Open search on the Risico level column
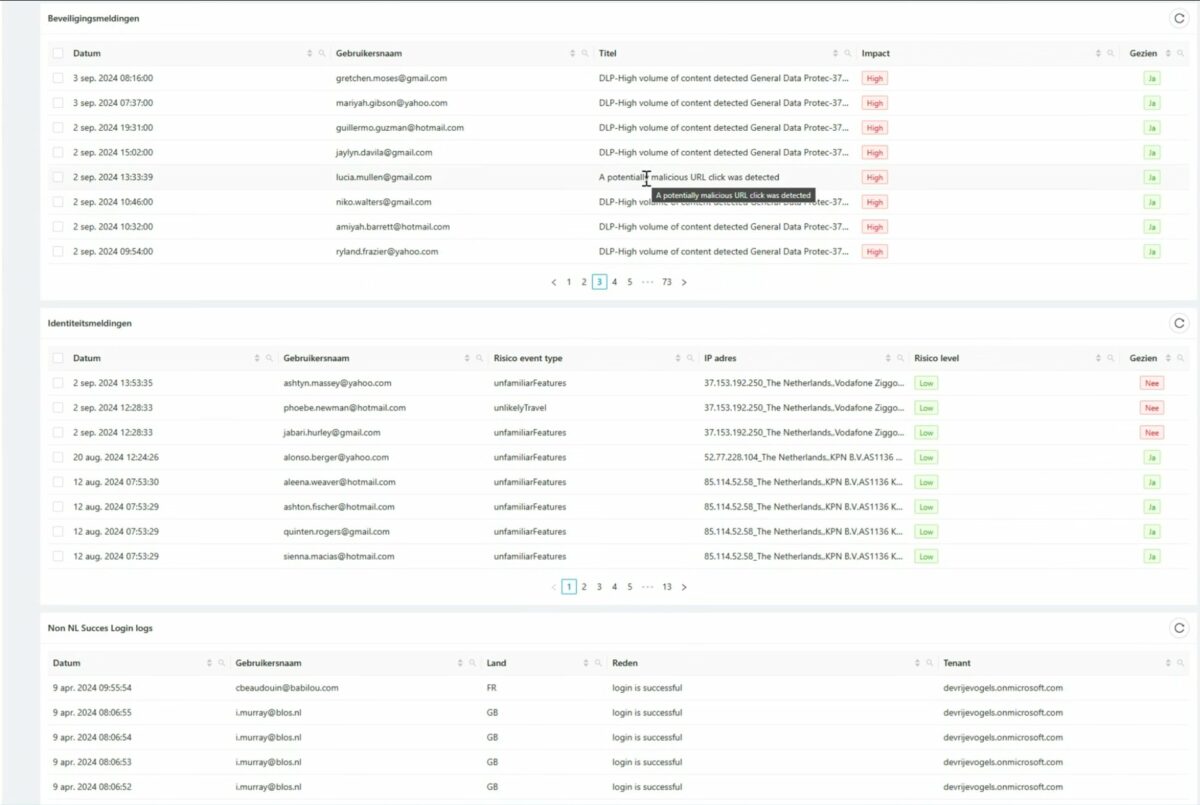Image resolution: width=1200 pixels, height=805 pixels. tap(1111, 358)
